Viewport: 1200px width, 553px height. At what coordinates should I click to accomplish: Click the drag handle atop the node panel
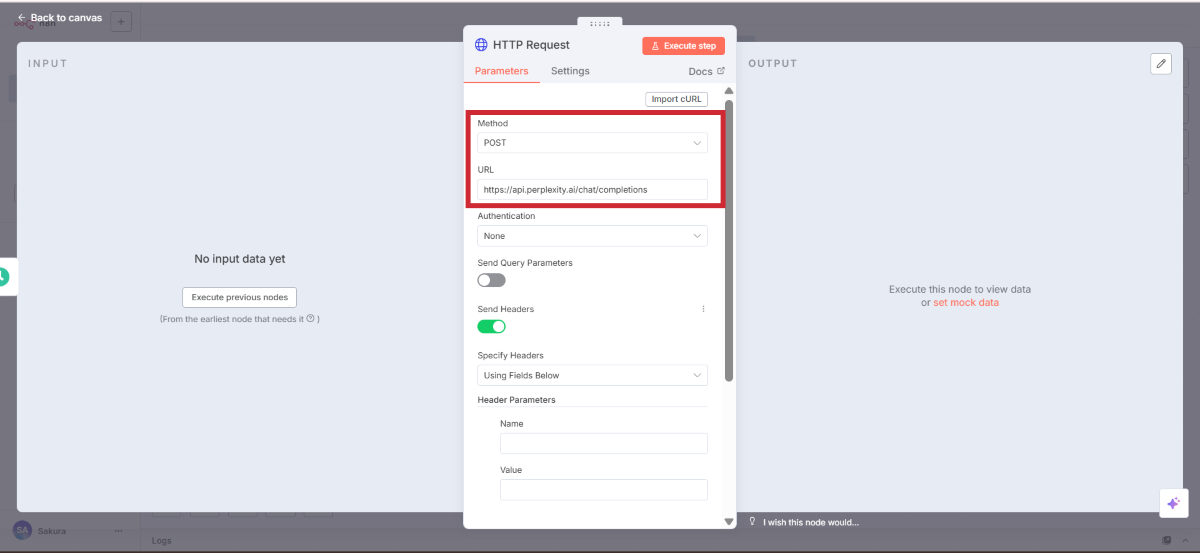[x=600, y=23]
